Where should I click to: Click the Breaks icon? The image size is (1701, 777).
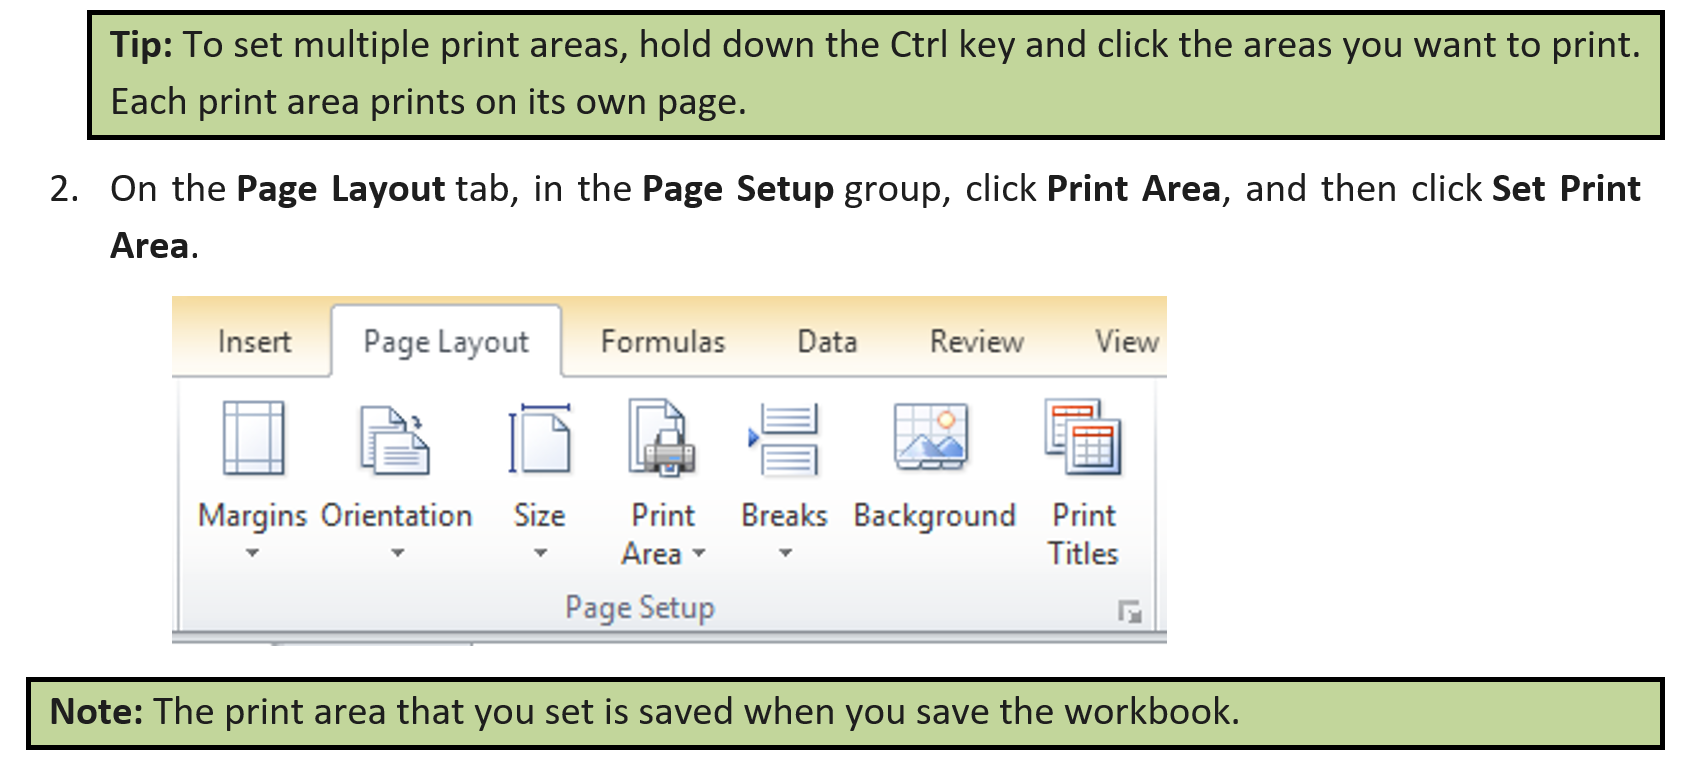(784, 439)
